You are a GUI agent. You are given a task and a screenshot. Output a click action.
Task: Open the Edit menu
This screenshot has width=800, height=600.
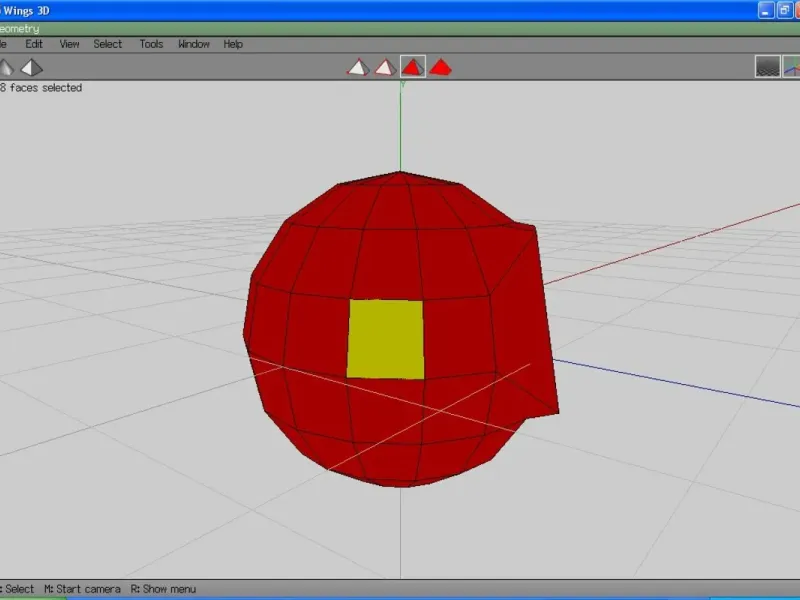[34, 44]
